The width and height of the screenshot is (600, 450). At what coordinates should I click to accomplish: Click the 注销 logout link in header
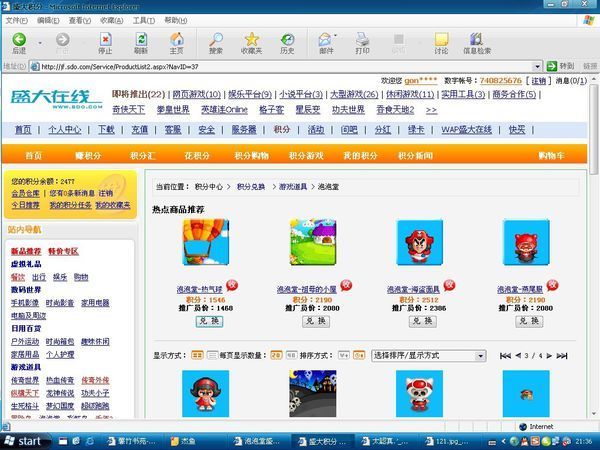tap(538, 81)
